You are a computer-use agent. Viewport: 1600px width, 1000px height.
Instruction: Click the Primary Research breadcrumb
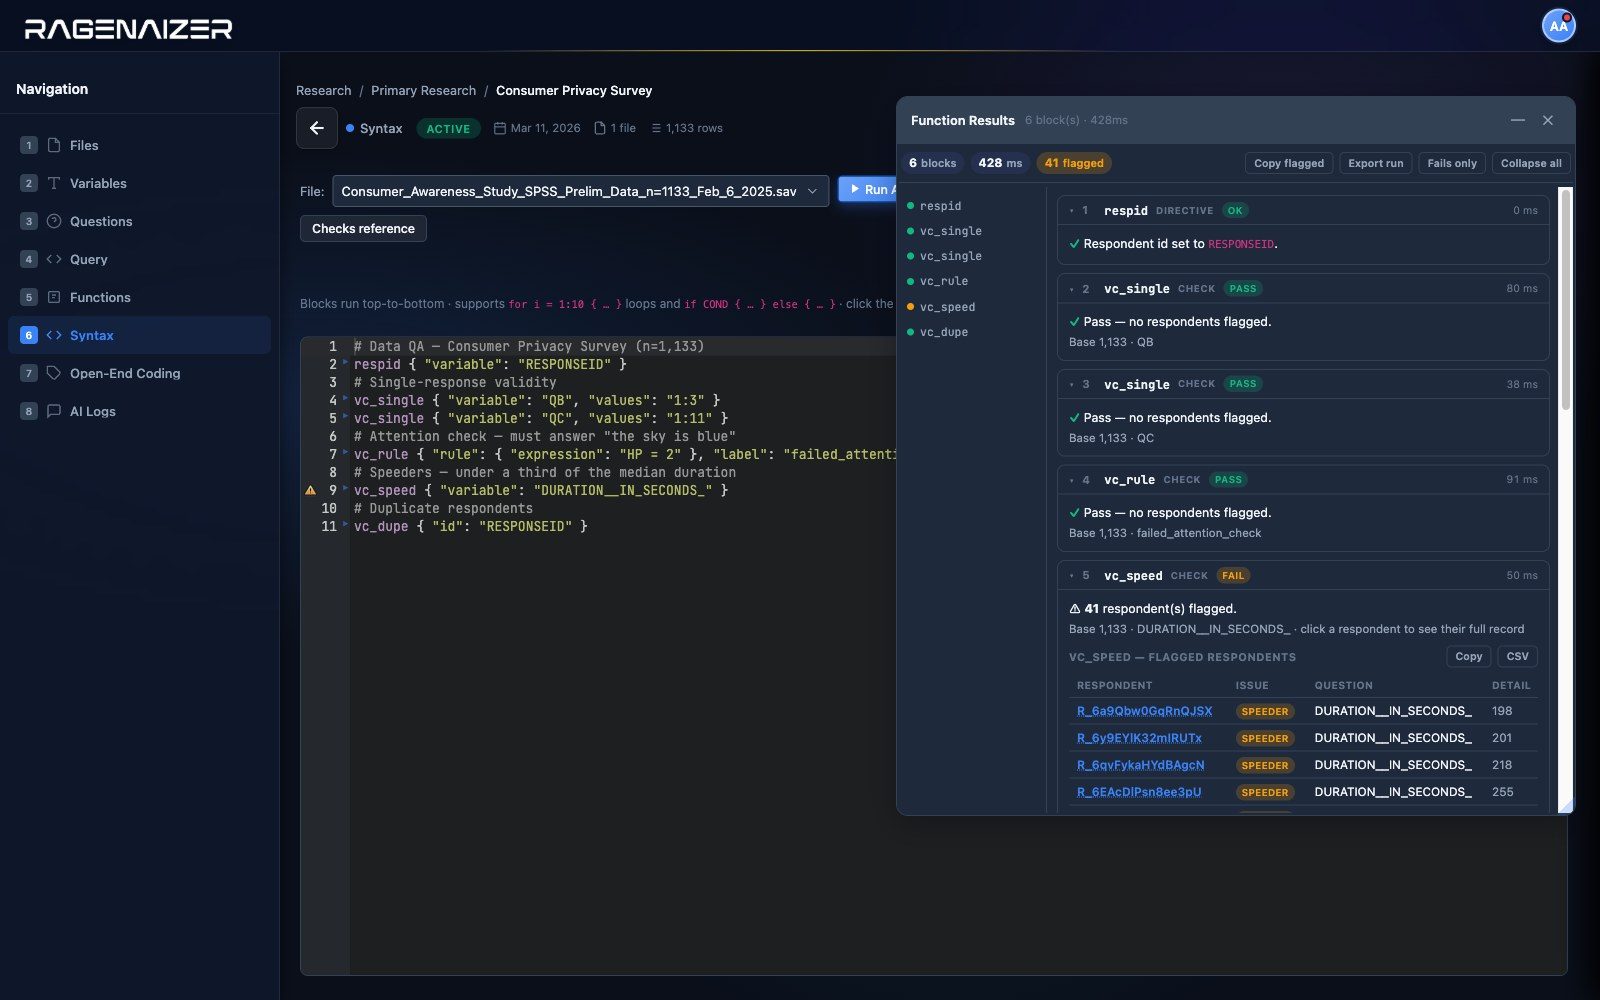pos(423,91)
